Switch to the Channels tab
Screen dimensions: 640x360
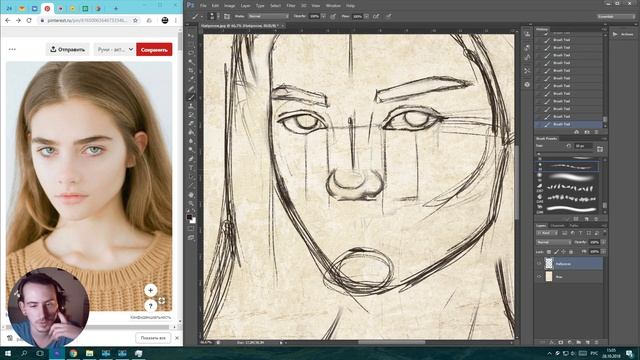pos(557,225)
